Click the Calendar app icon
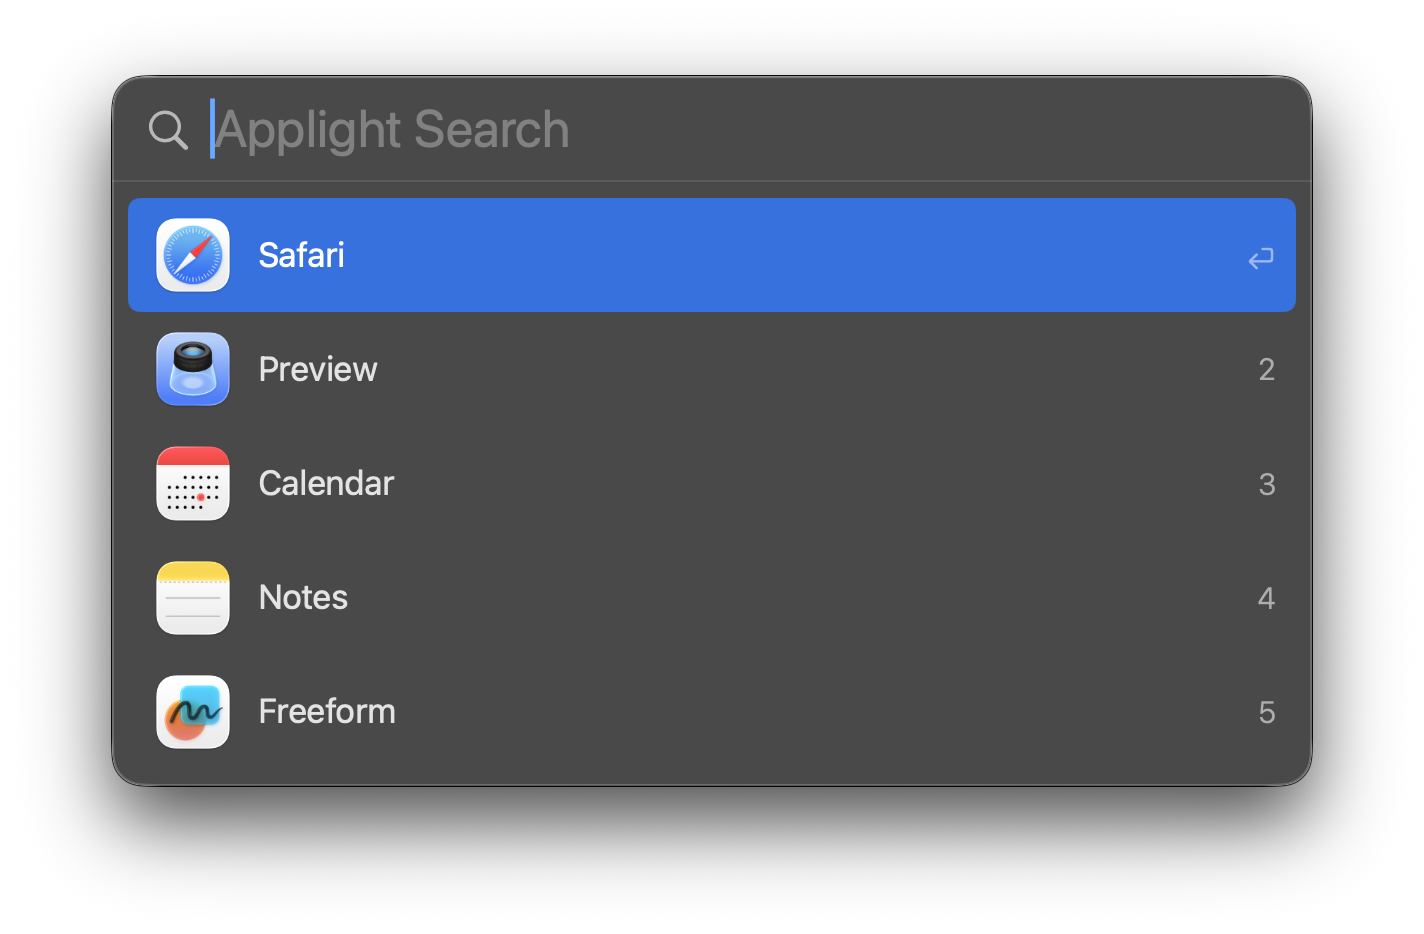 tap(192, 483)
